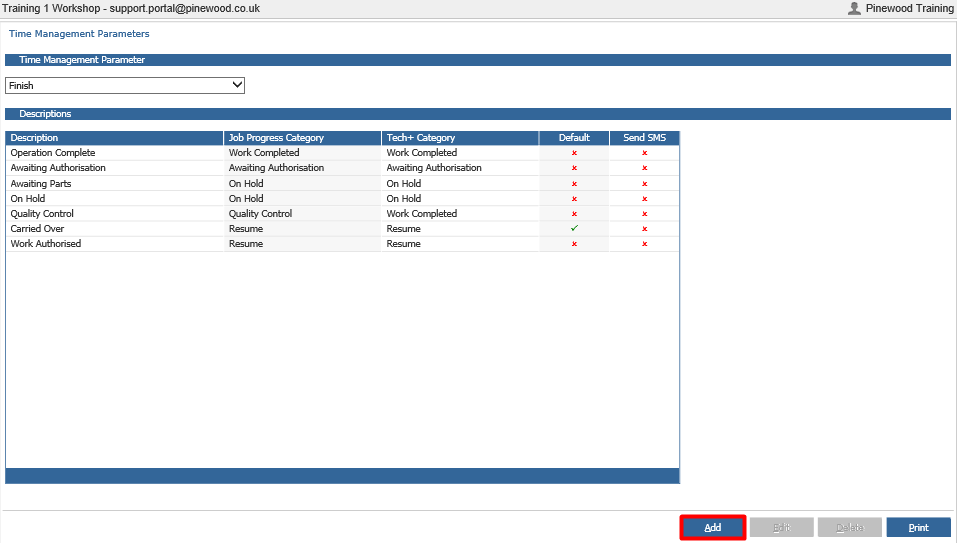Click the greyed-out Edit button
Screen dimensions: 957x543
pyautogui.click(x=781, y=527)
